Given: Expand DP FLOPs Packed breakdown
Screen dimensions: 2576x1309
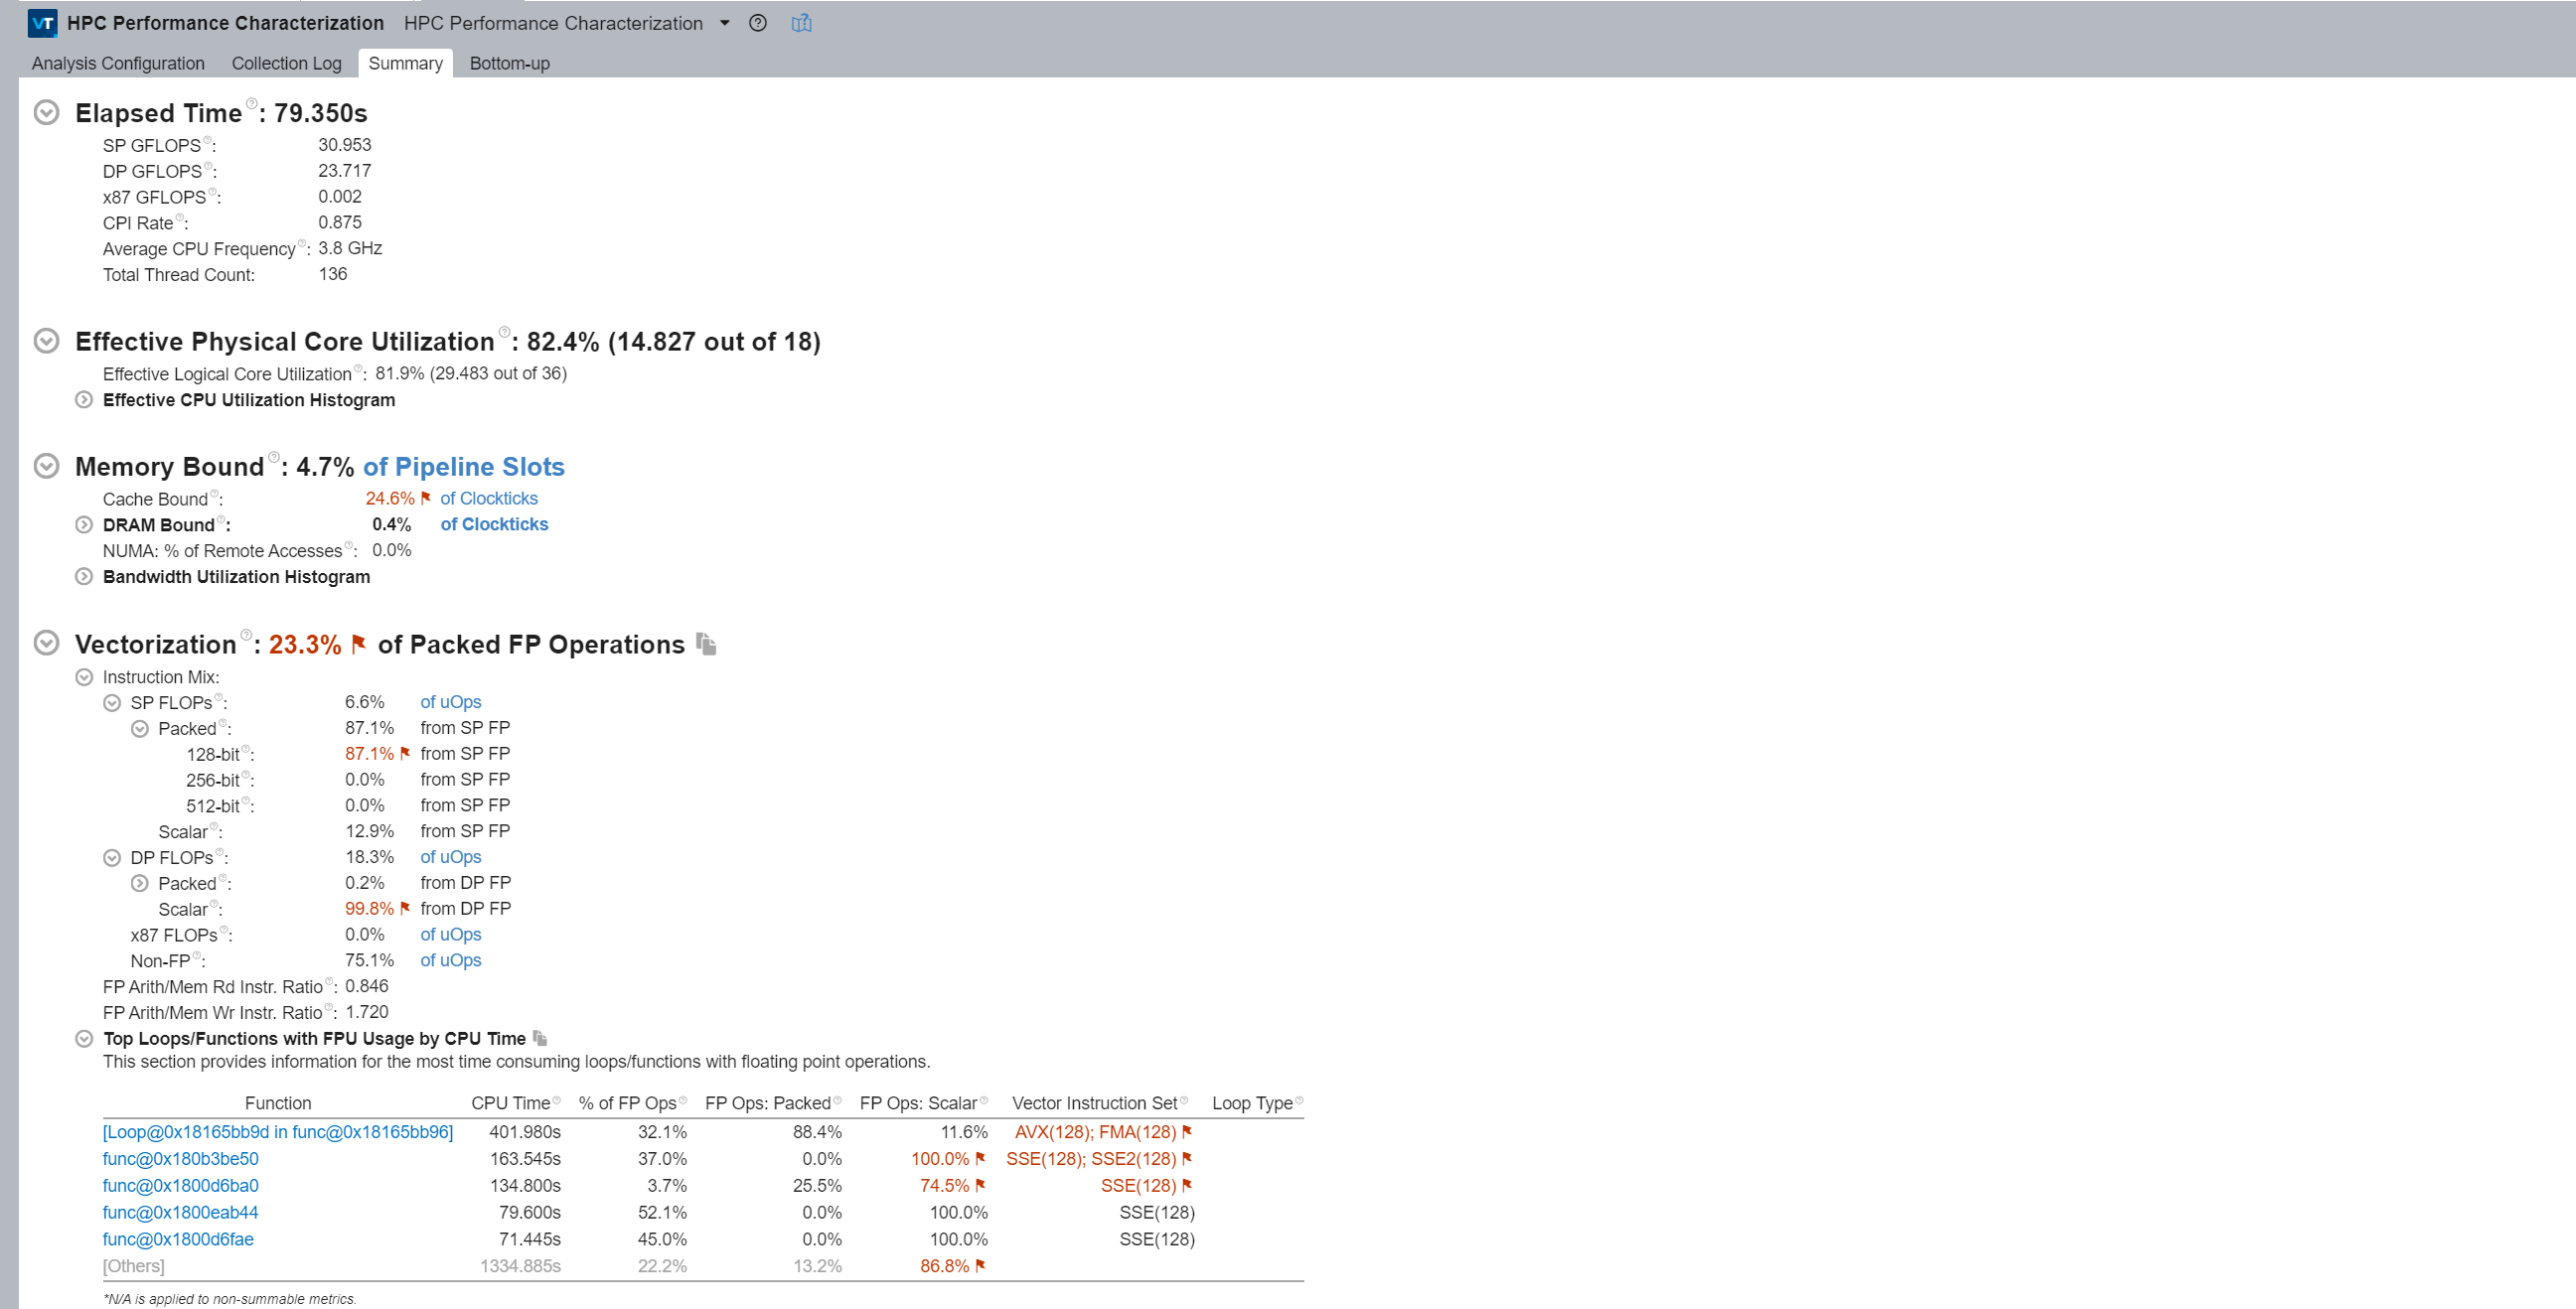Looking at the screenshot, I should click(140, 884).
